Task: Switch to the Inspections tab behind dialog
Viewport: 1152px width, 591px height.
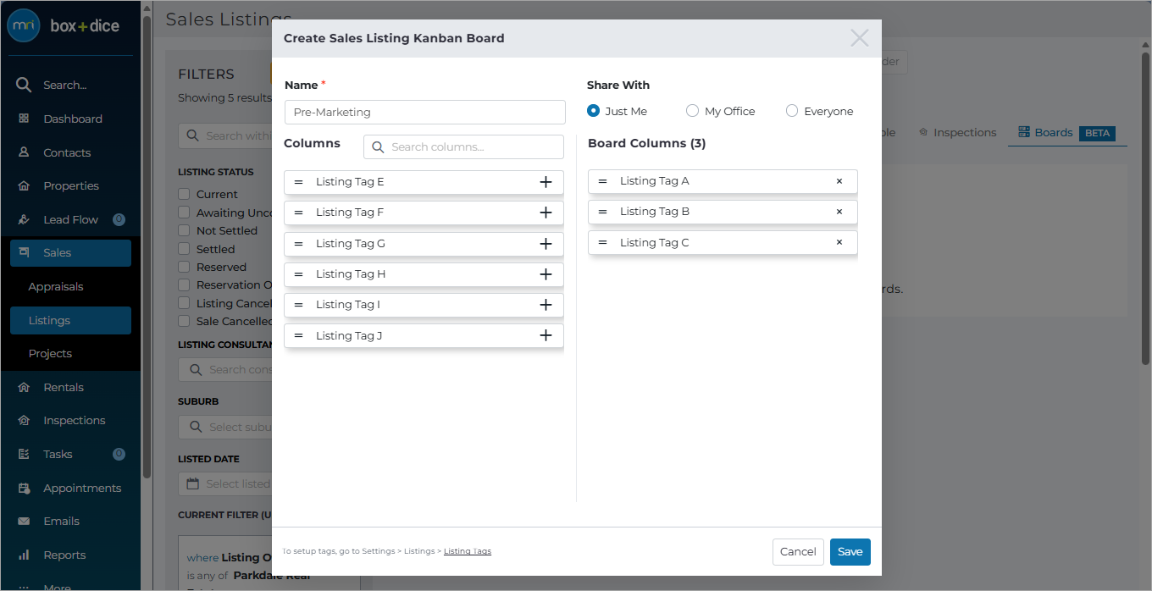Action: point(957,132)
